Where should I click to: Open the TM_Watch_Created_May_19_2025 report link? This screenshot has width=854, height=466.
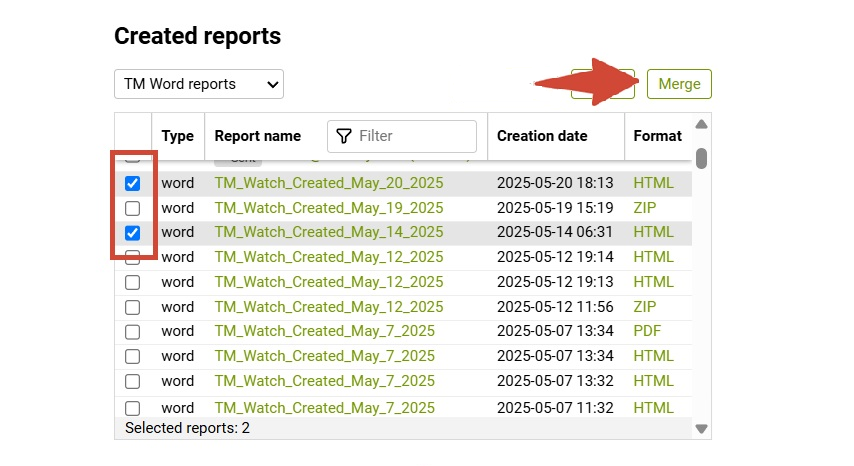point(328,208)
